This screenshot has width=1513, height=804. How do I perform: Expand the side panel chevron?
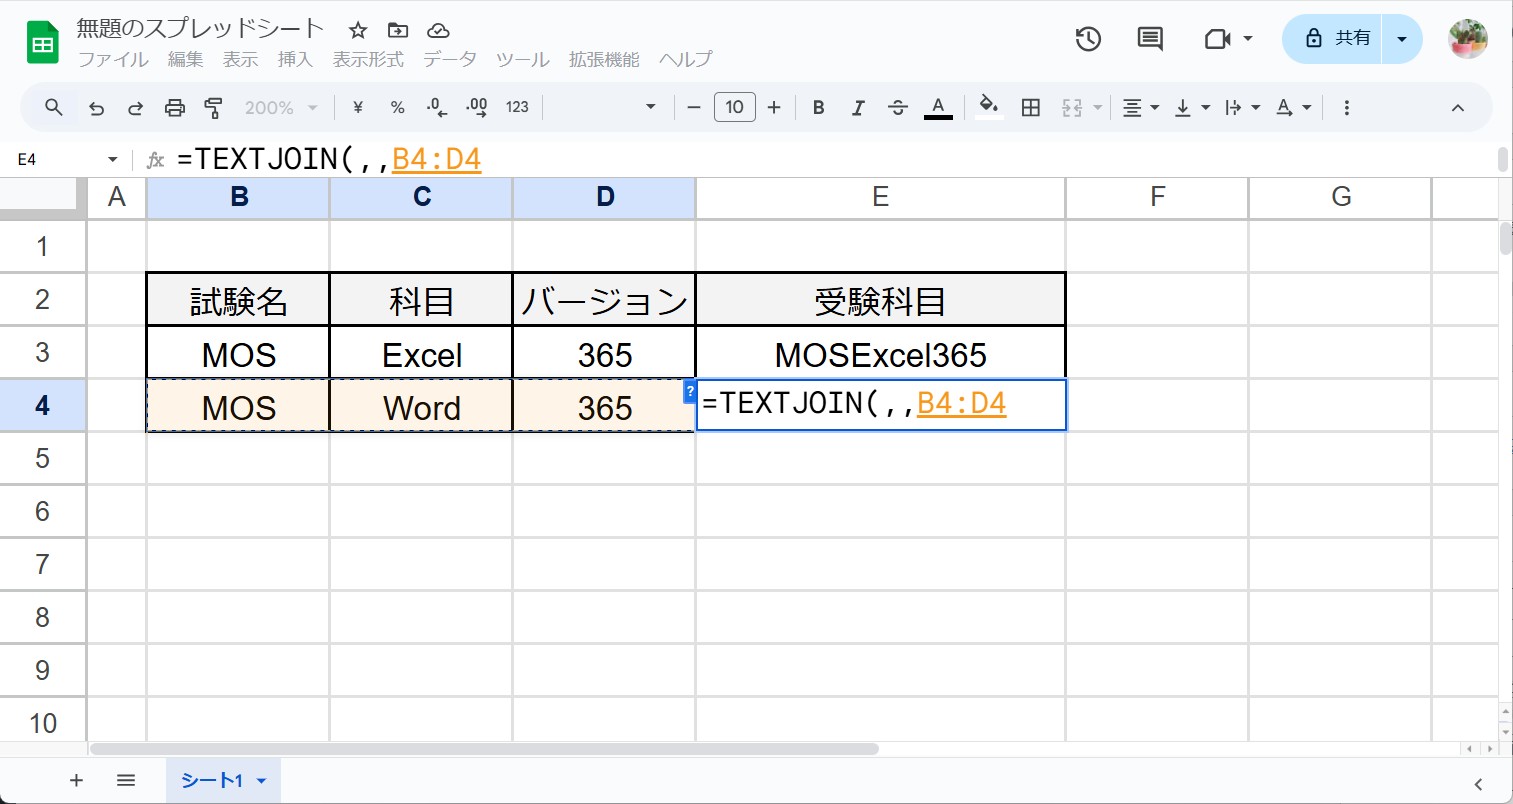(1478, 784)
